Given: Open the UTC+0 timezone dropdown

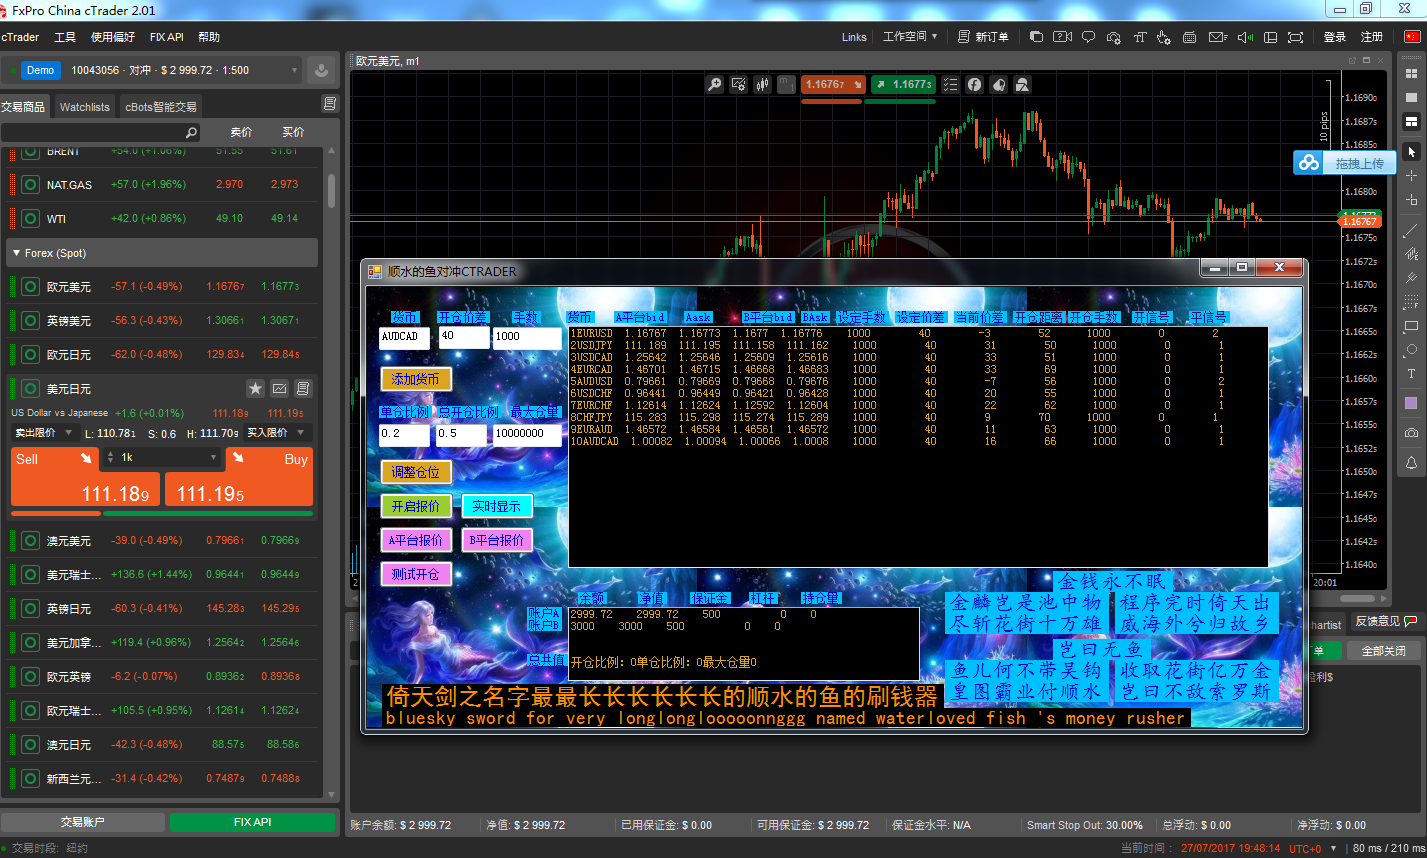Looking at the screenshot, I should coord(1312,848).
